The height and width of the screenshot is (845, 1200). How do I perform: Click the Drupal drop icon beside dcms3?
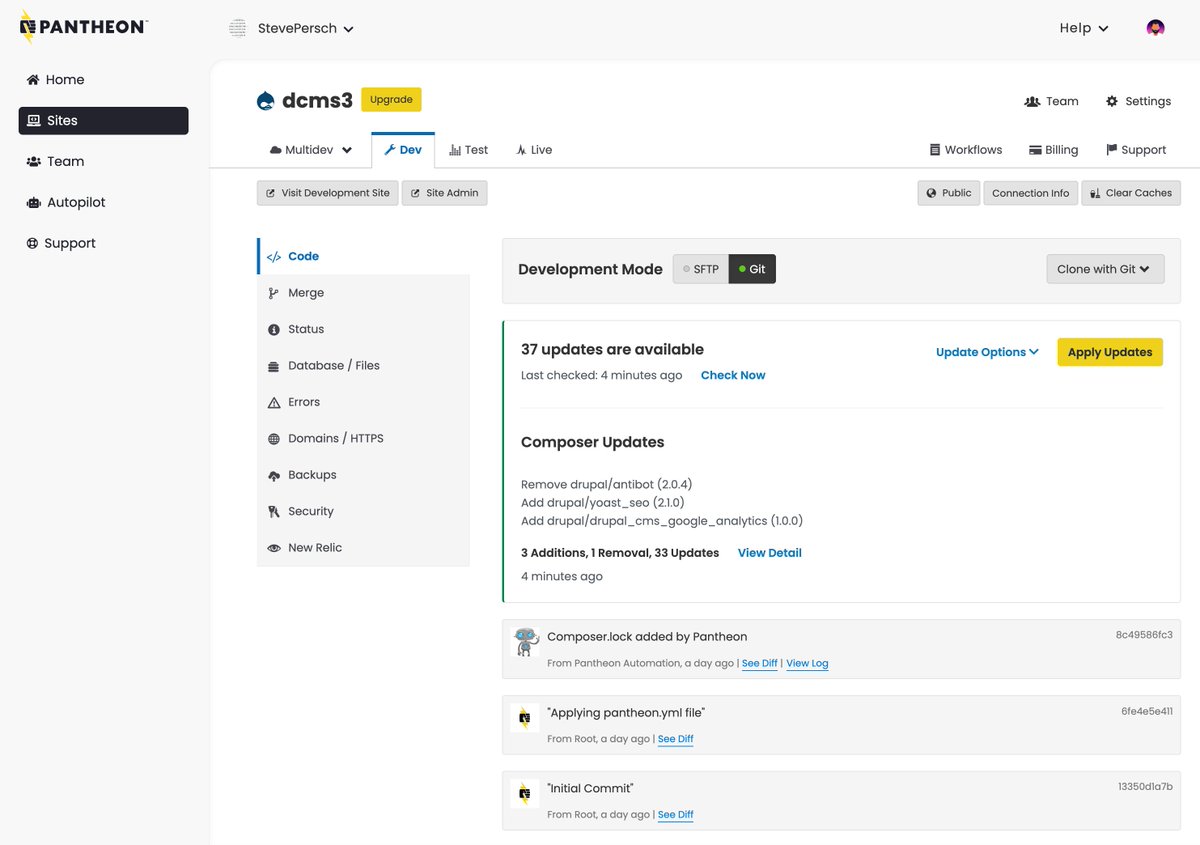[266, 100]
